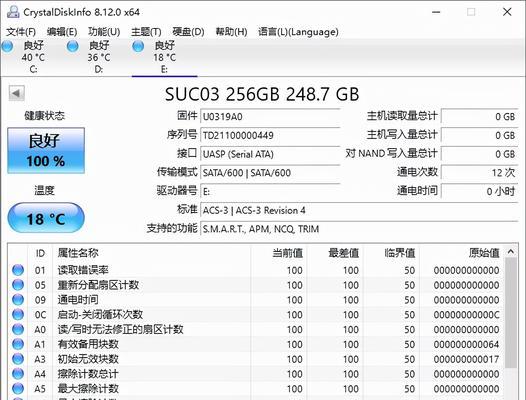526x400 pixels.
Task: Open the 主题(T) menu
Action: click(146, 32)
